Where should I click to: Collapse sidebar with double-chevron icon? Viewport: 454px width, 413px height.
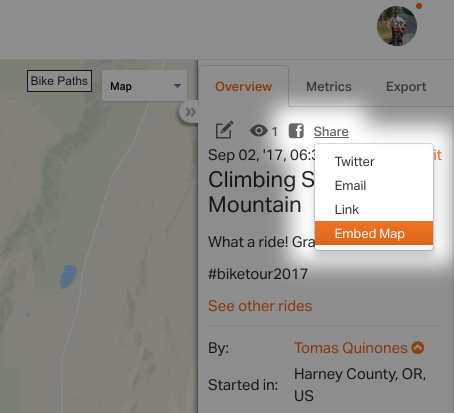[190, 112]
